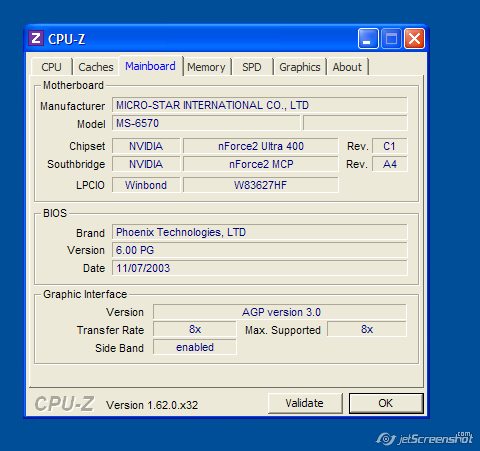Viewport: 480px width, 451px height.
Task: Click the chipset revision C1 value
Action: coord(389,146)
